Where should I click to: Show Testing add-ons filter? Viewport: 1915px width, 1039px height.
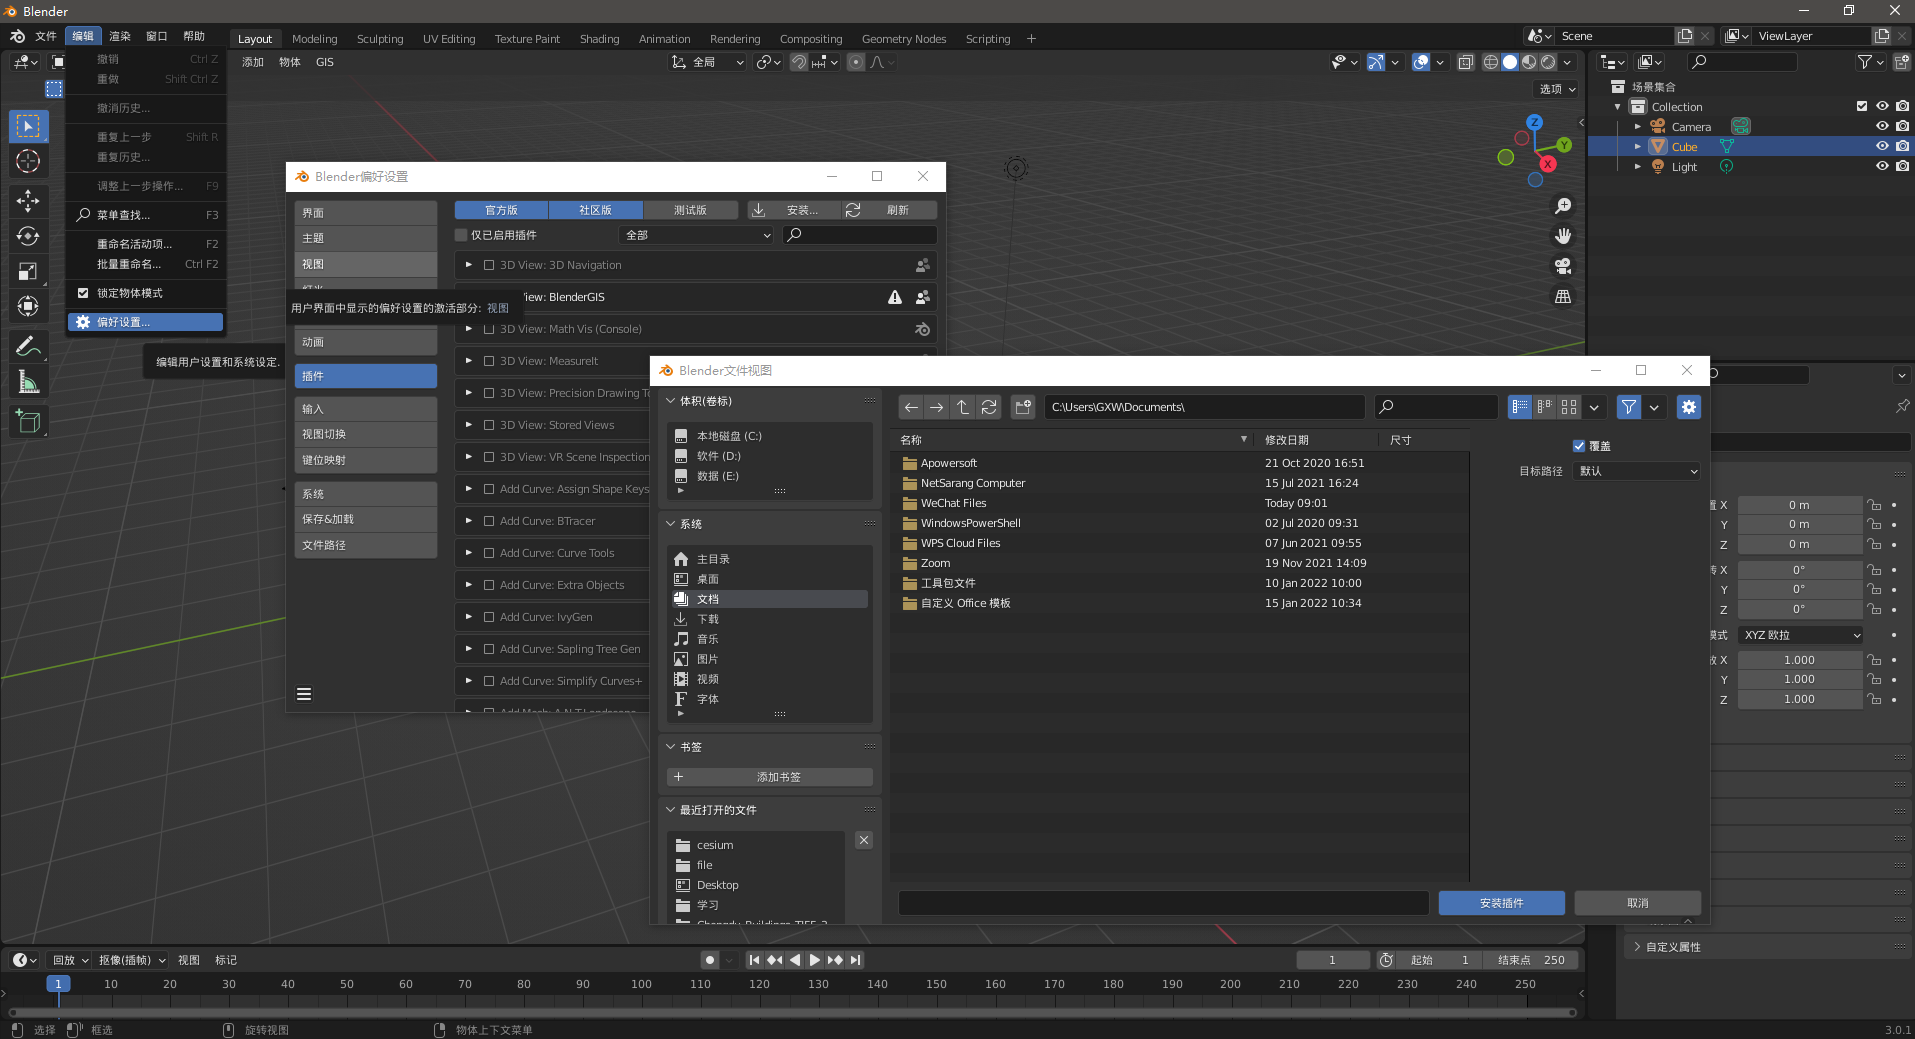tap(690, 210)
